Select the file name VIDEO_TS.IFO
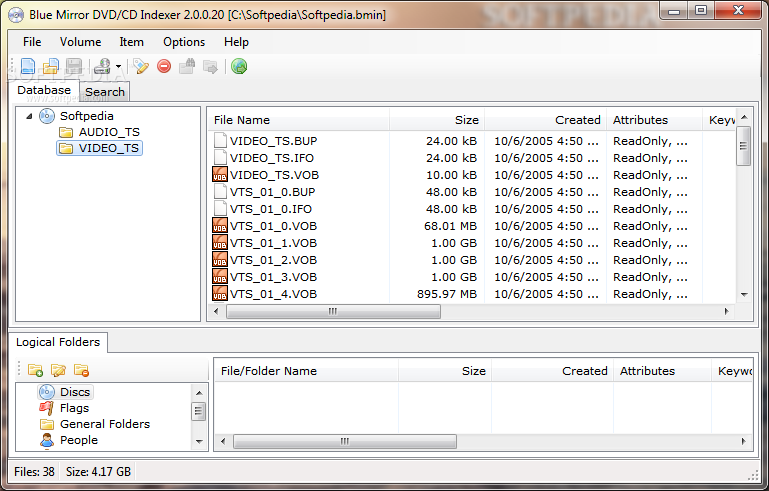This screenshot has height=491, width=769. (272, 158)
